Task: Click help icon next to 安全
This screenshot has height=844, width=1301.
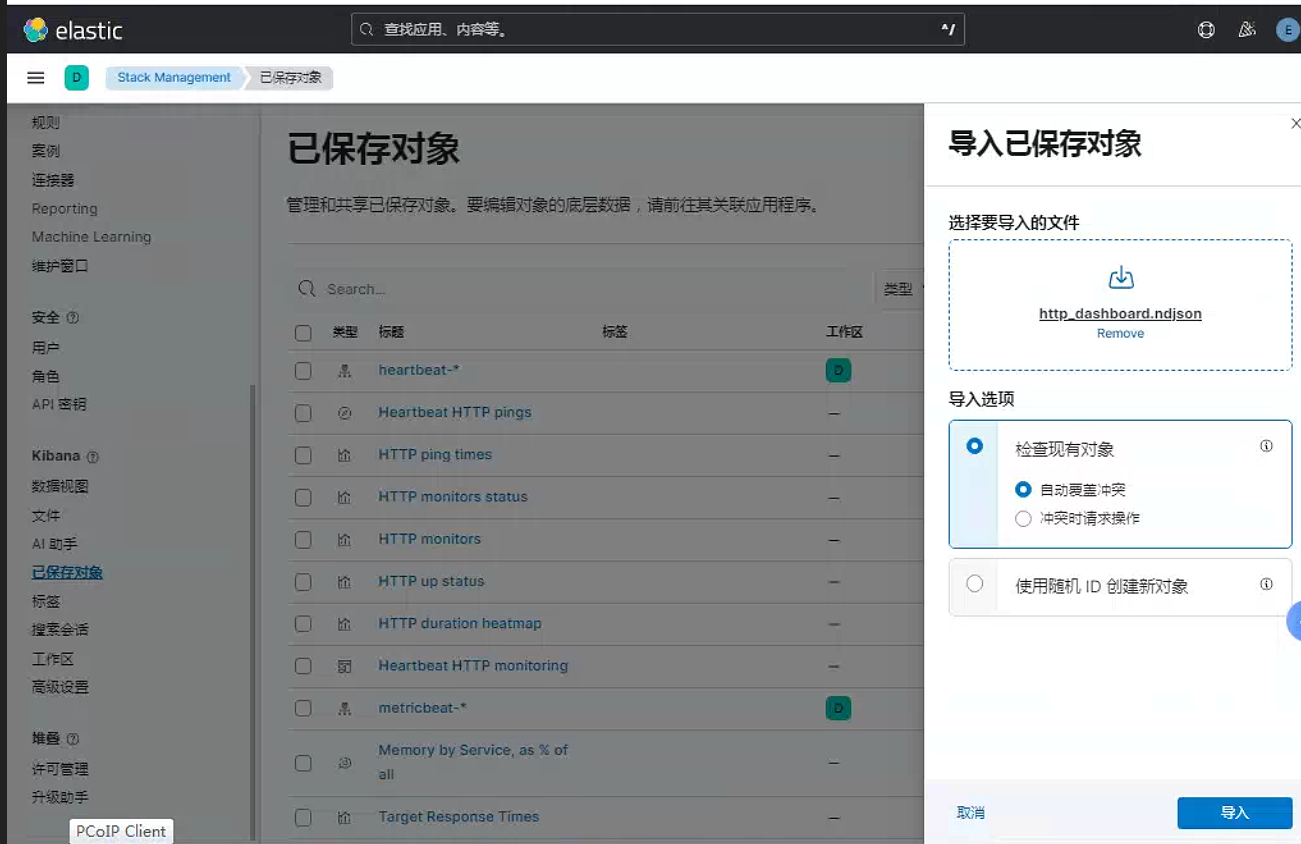Action: pyautogui.click(x=72, y=318)
